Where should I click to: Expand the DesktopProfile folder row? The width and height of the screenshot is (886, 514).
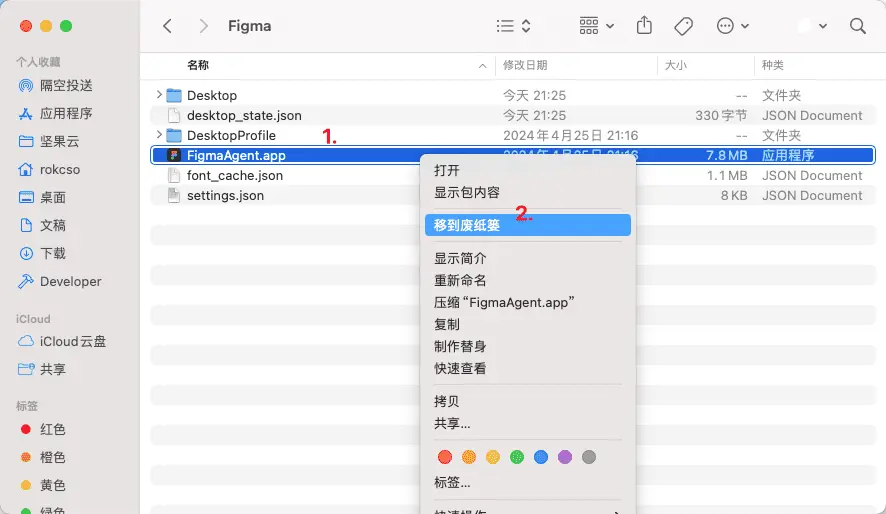click(x=159, y=134)
